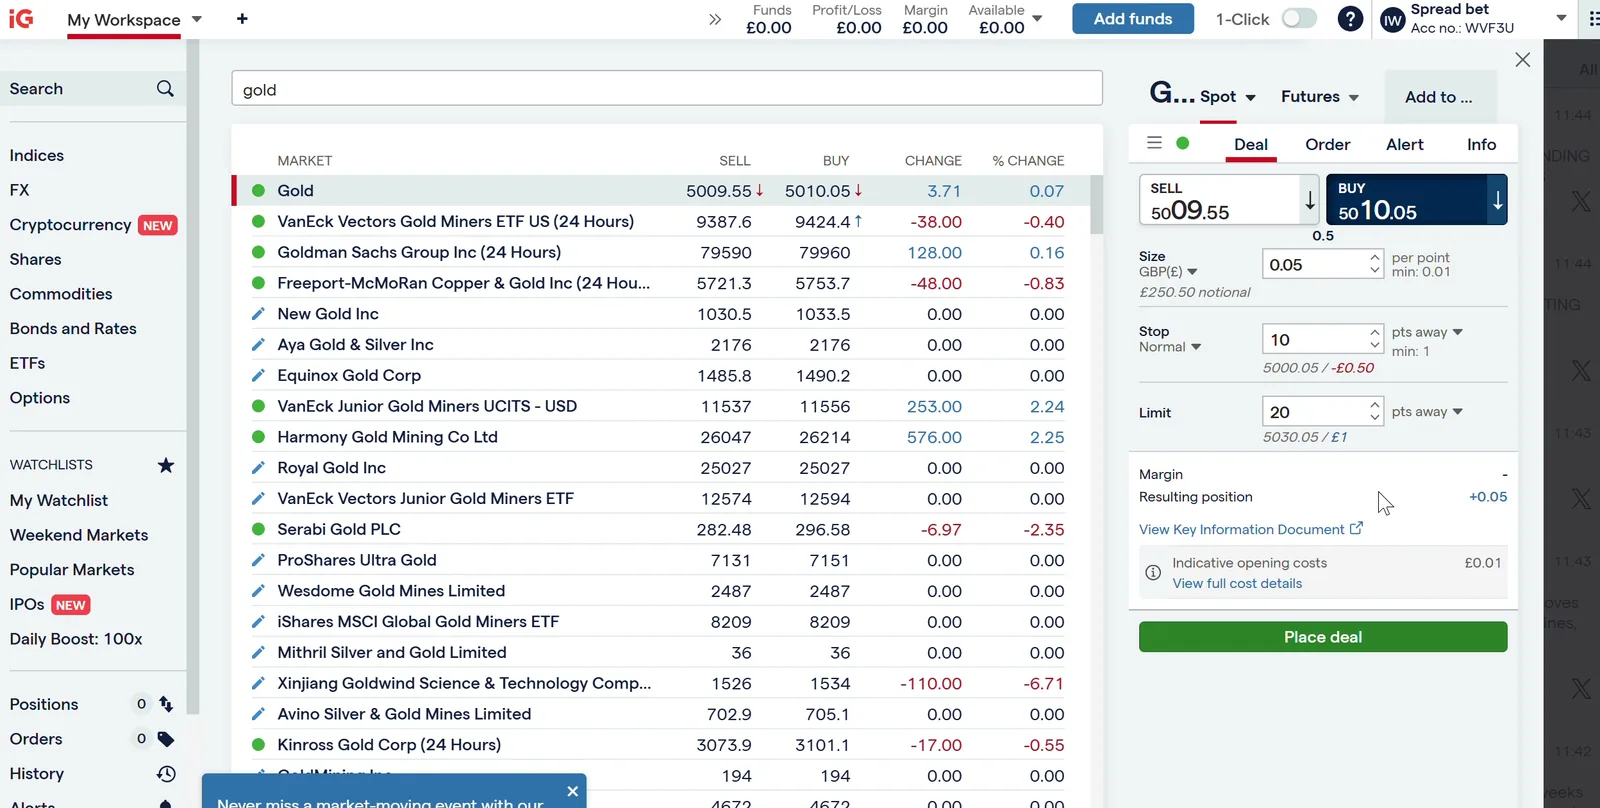The width and height of the screenshot is (1600, 808).
Task: Edit Aya Gold & Silver Inc pencil icon
Action: click(258, 345)
